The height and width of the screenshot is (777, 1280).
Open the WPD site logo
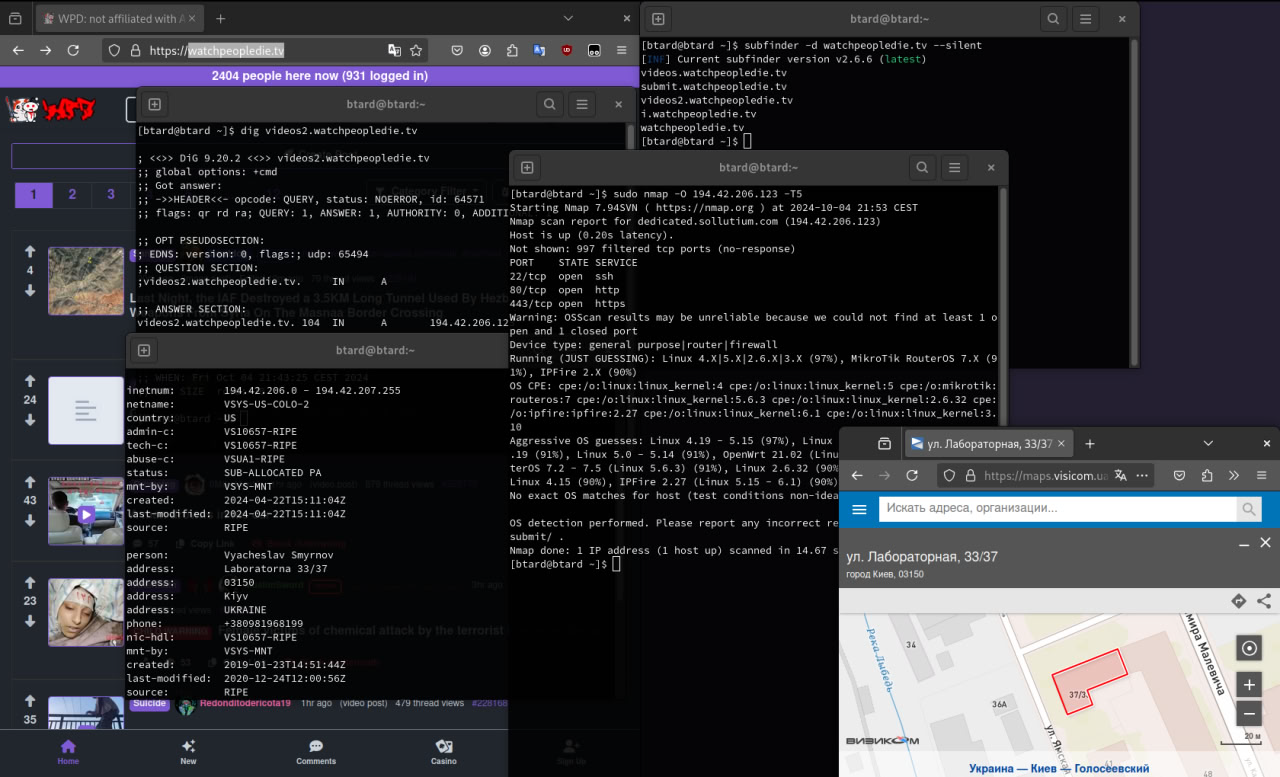pyautogui.click(x=52, y=109)
